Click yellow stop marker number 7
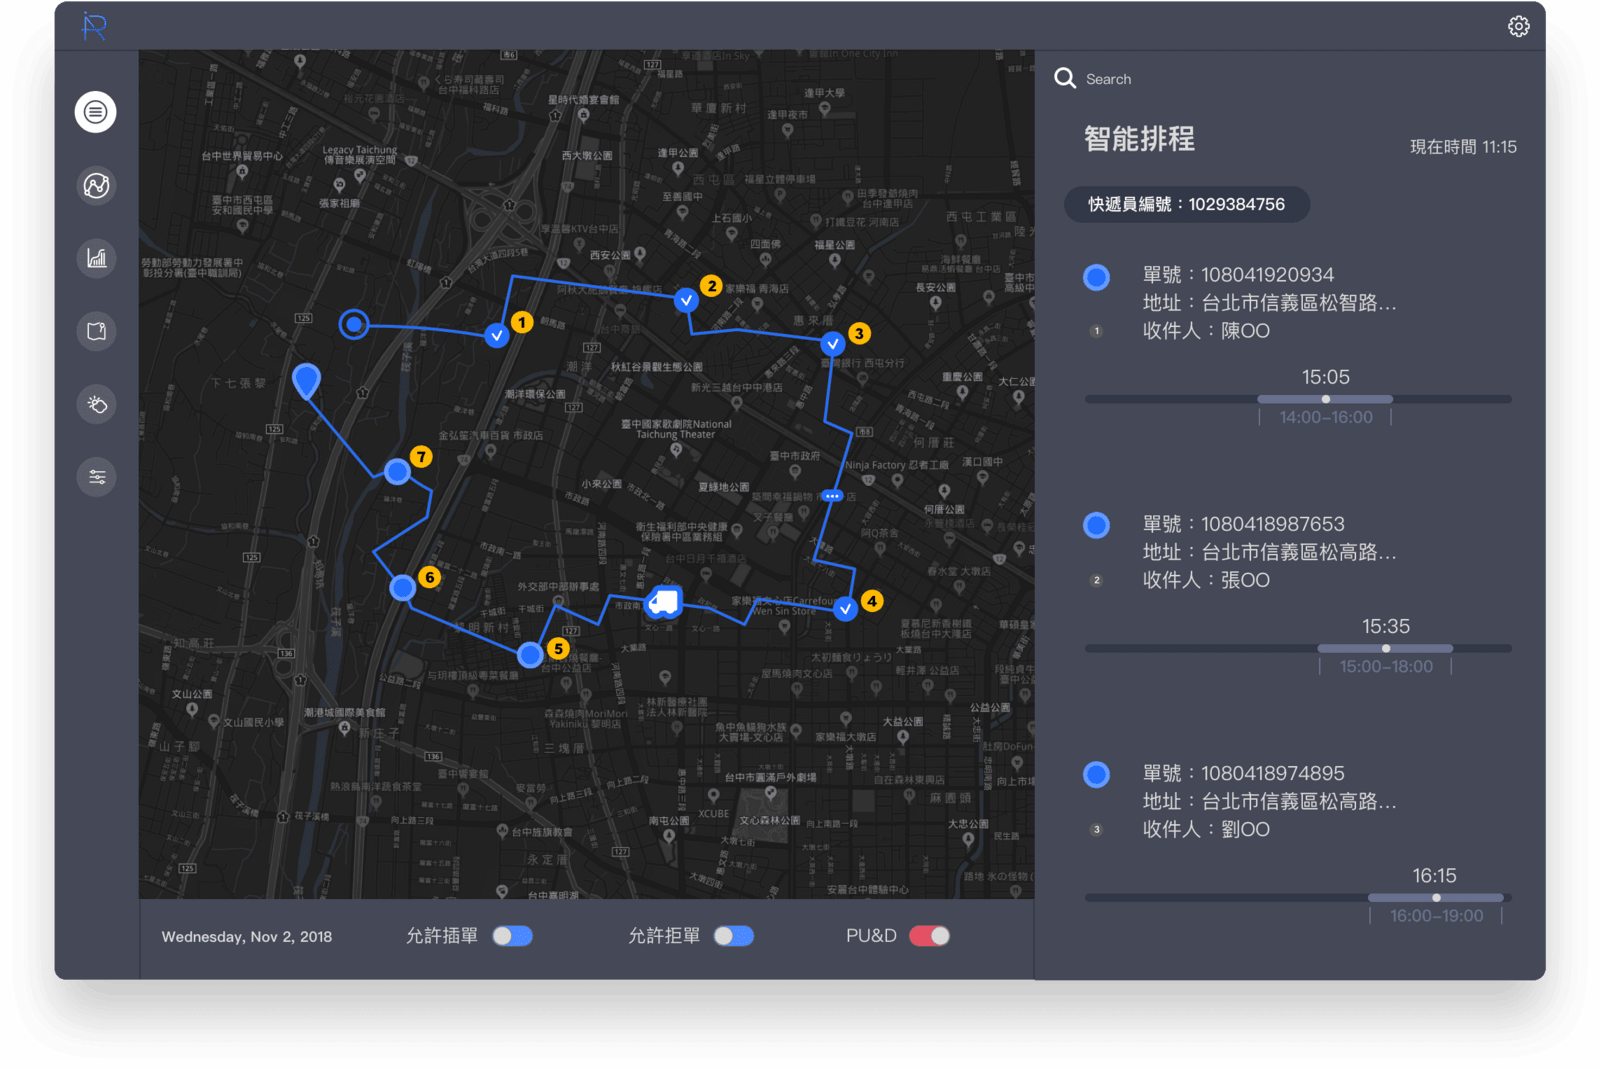1599x1070 pixels. click(421, 457)
